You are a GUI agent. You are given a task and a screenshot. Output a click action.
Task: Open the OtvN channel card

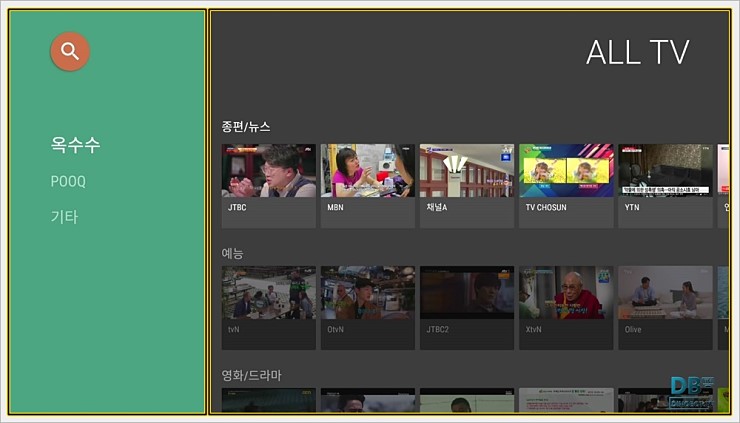(368, 308)
